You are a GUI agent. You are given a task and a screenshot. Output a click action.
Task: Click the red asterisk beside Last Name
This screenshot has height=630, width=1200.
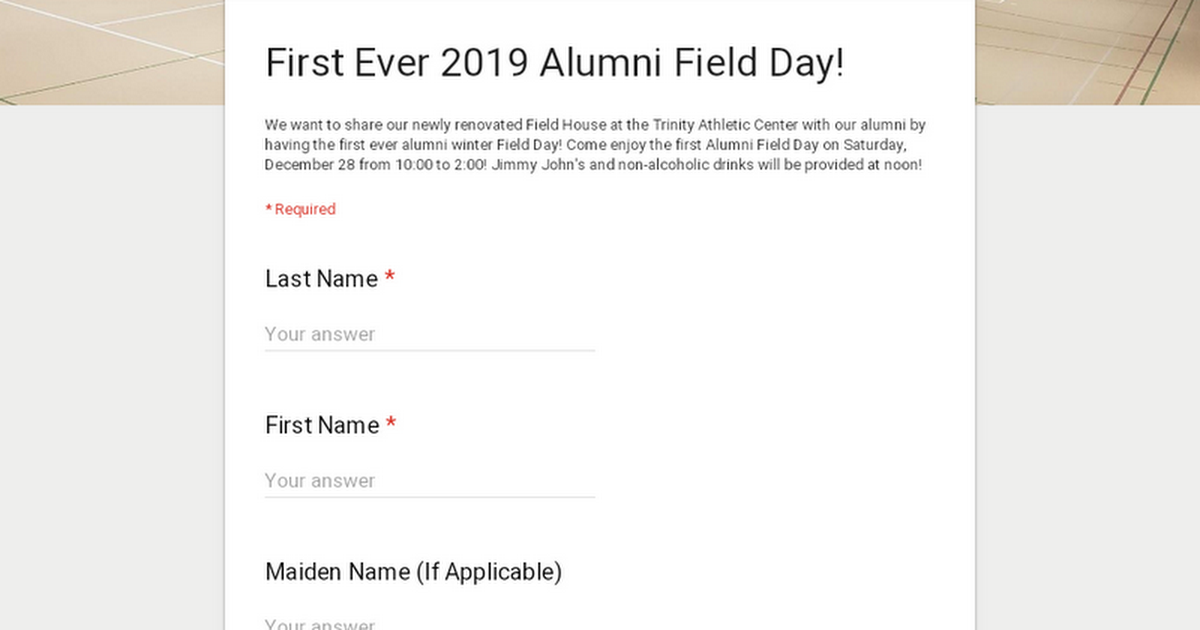click(x=389, y=279)
